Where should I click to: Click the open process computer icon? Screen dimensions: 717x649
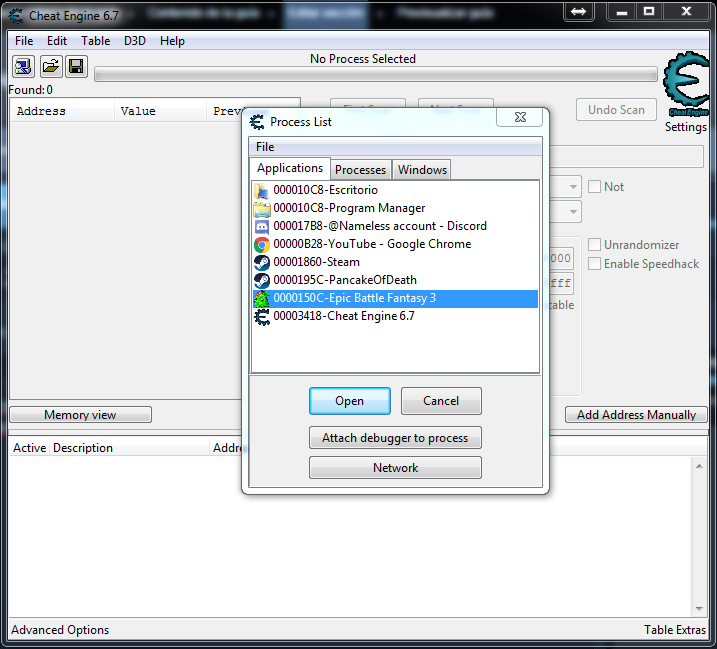pos(23,67)
